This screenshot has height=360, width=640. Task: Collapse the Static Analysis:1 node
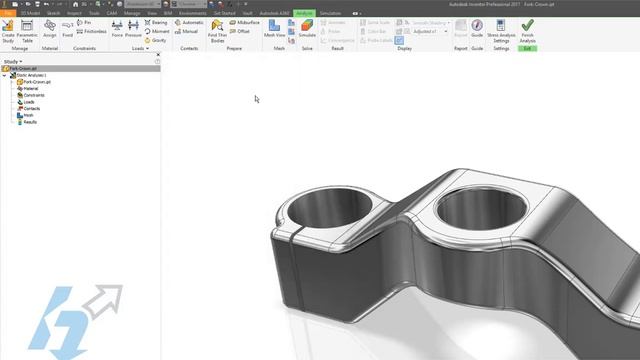point(4,76)
